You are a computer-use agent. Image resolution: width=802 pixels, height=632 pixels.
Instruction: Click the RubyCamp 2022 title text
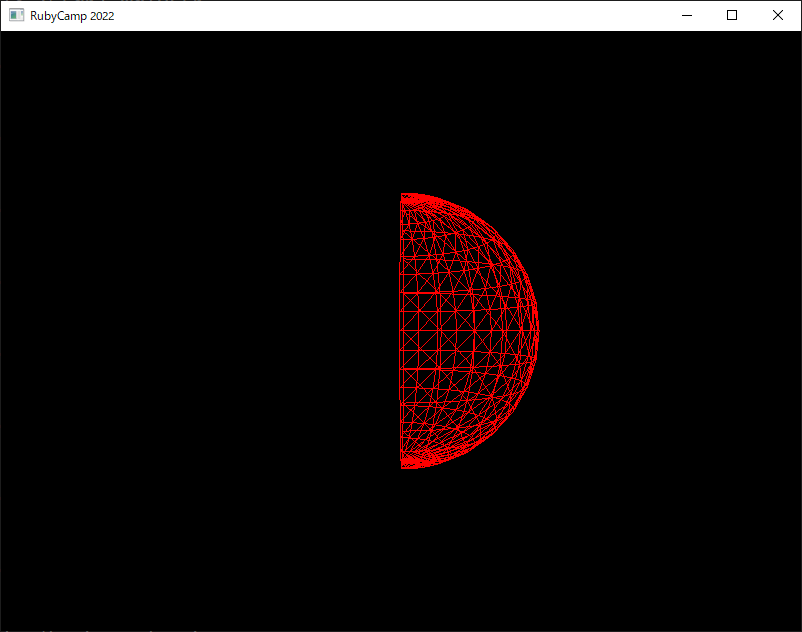click(72, 16)
